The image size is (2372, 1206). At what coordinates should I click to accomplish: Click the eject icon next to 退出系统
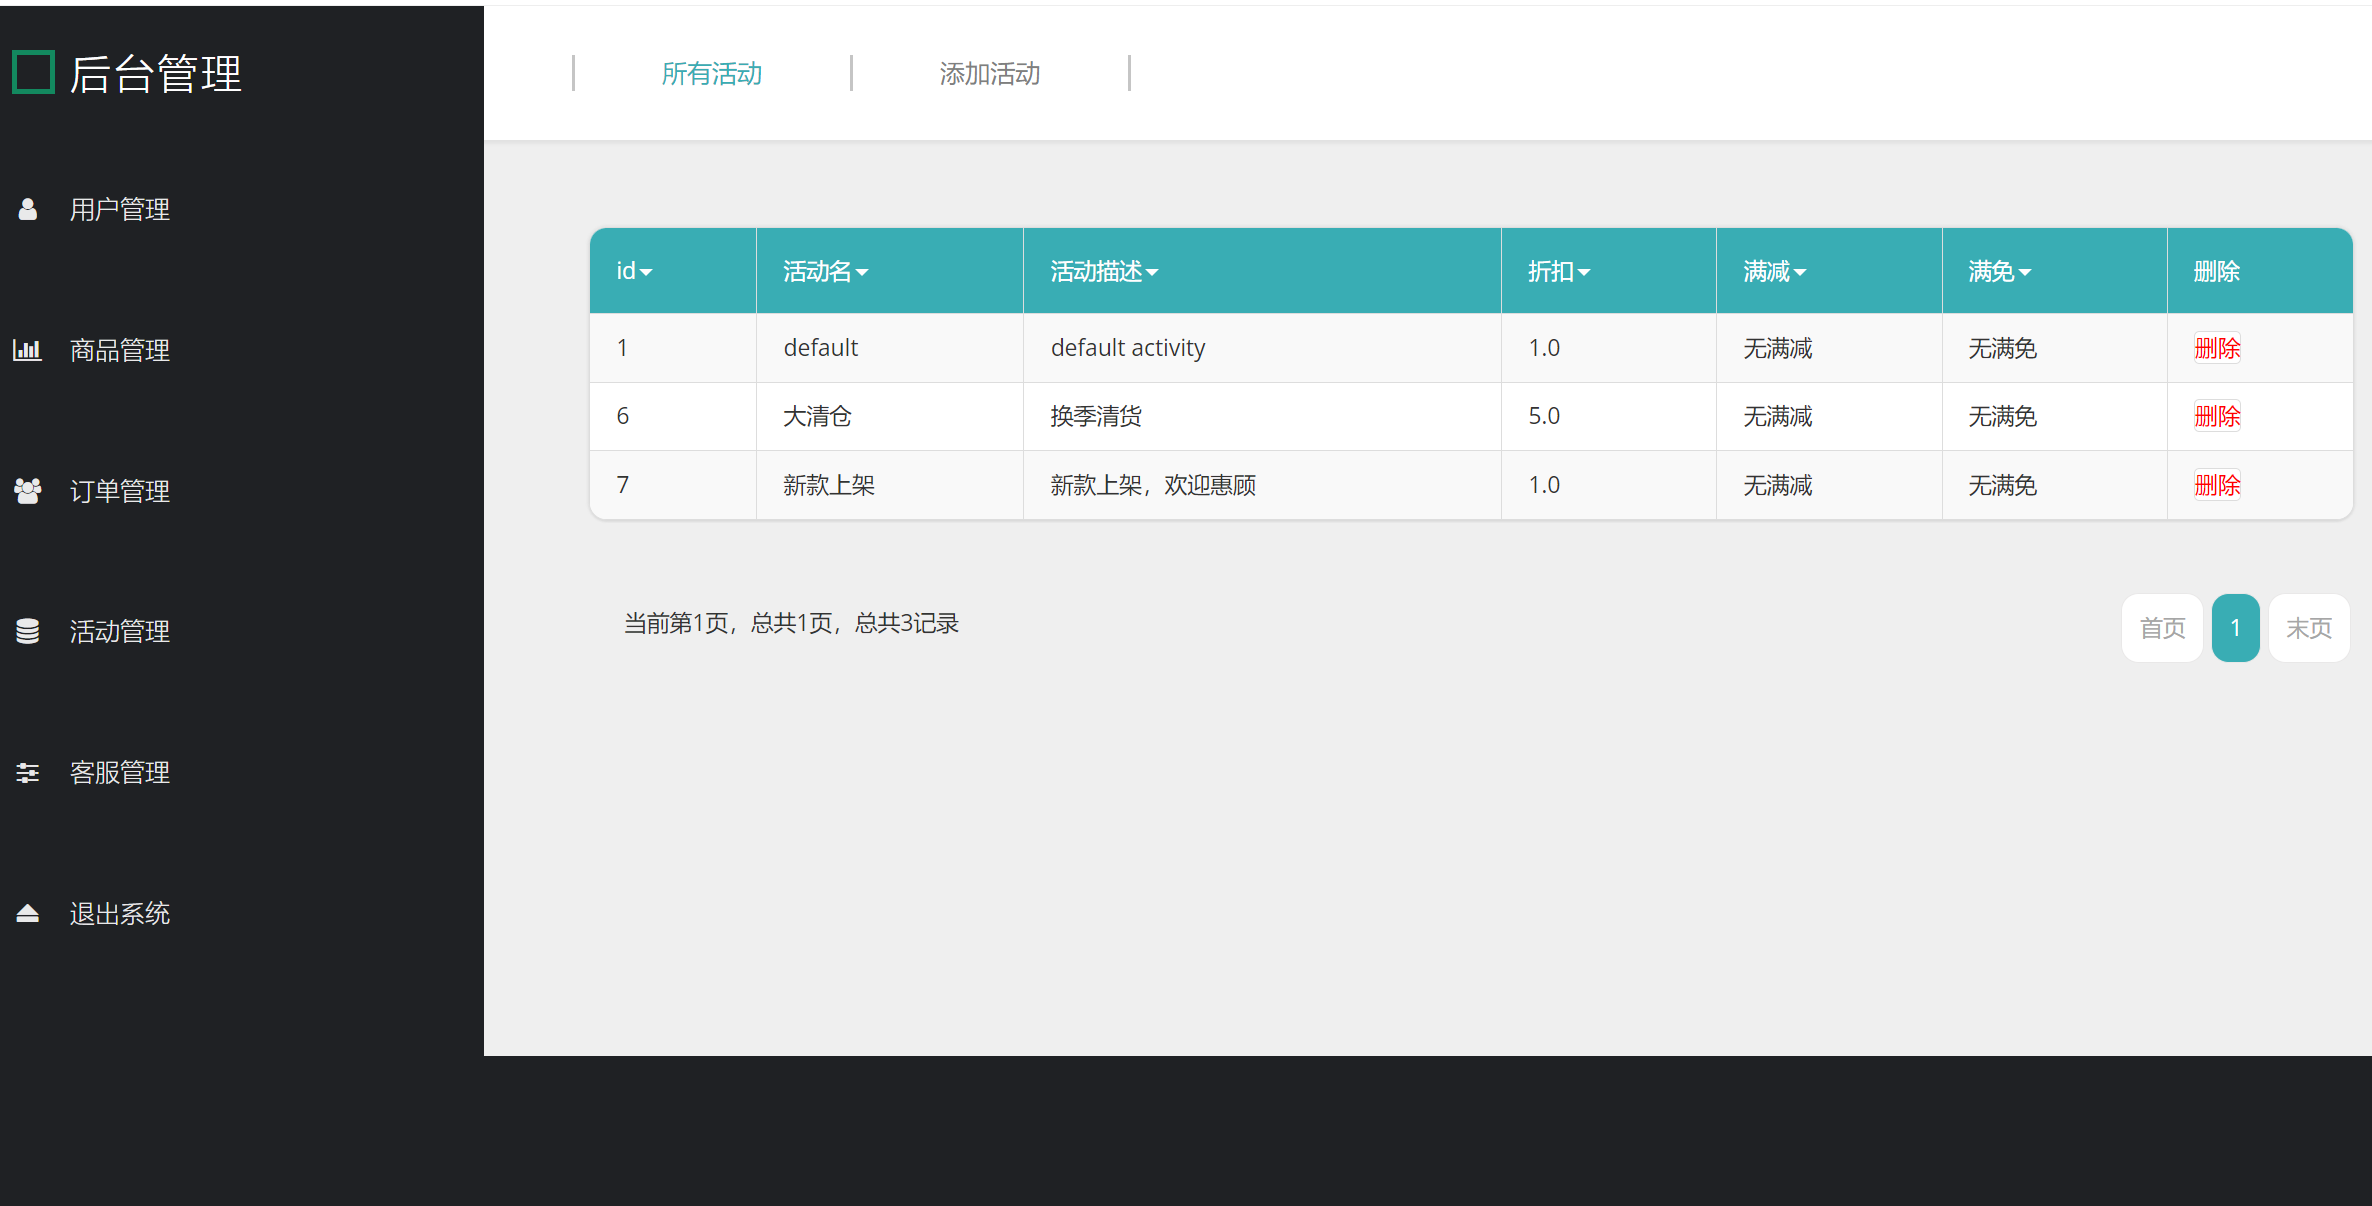click(27, 913)
